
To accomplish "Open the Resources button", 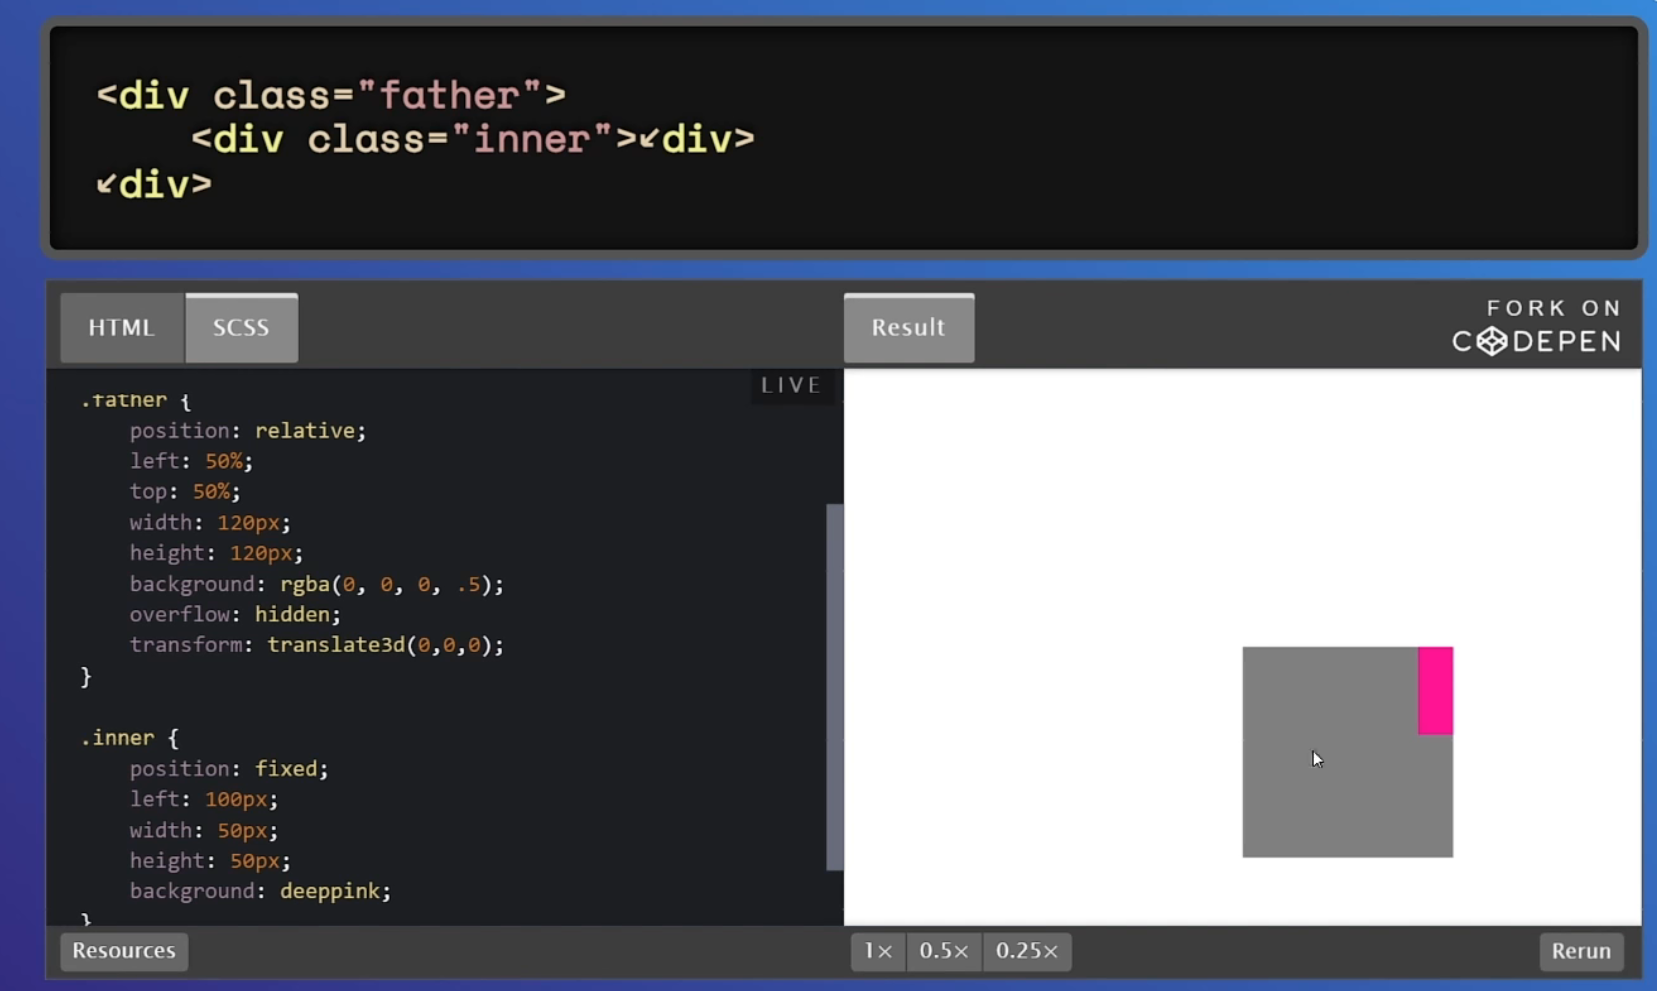I will [x=124, y=950].
